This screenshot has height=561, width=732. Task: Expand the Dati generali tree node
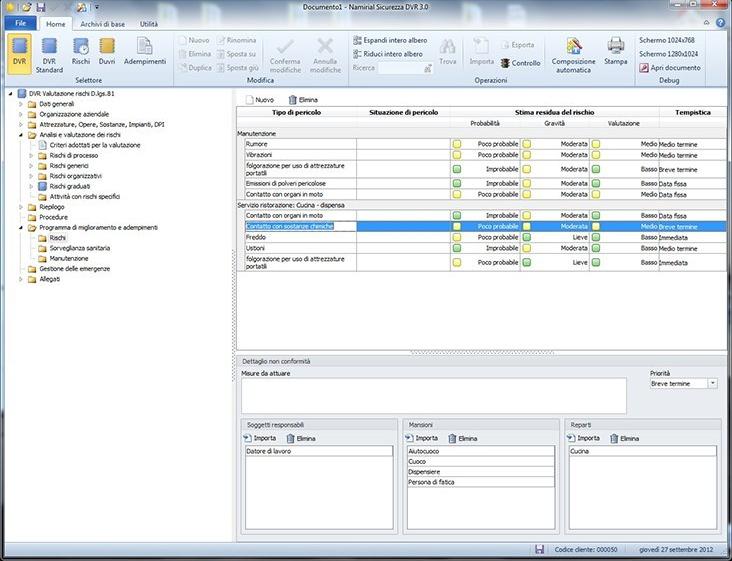(x=20, y=104)
